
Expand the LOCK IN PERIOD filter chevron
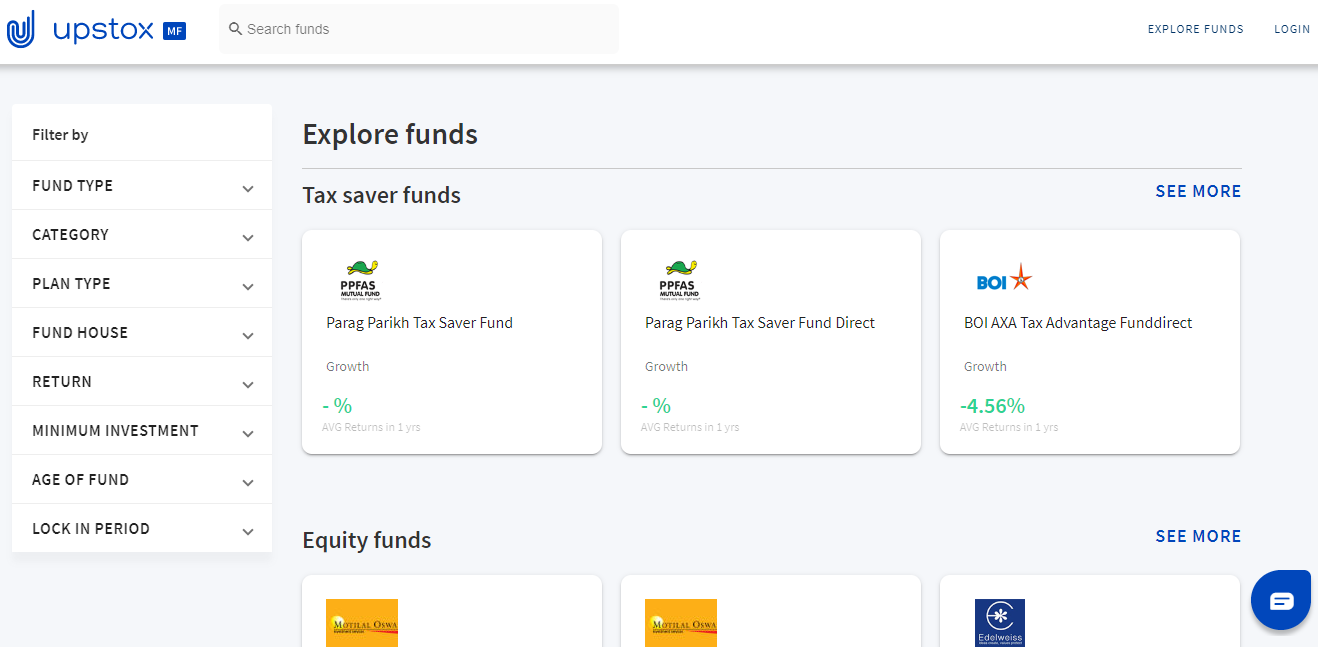[248, 531]
